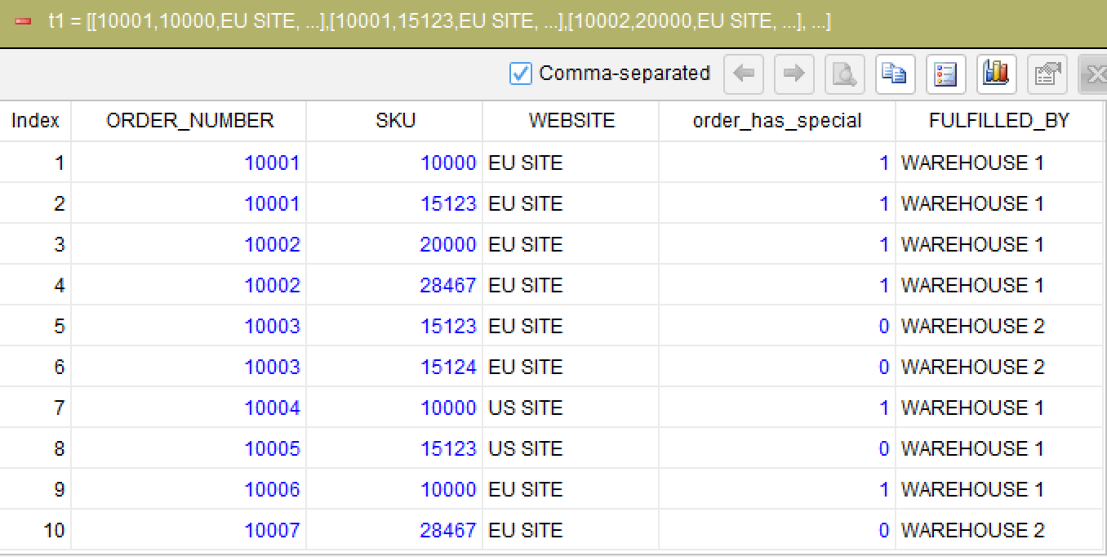Click WAREHOUSE 2 cell in row 10
The height and width of the screenshot is (557, 1107).
(1001, 530)
